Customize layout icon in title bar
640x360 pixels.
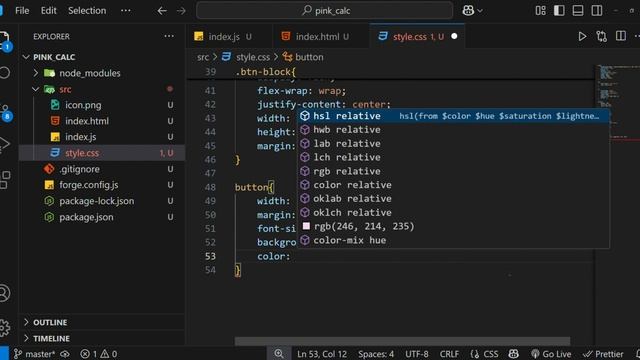540,11
